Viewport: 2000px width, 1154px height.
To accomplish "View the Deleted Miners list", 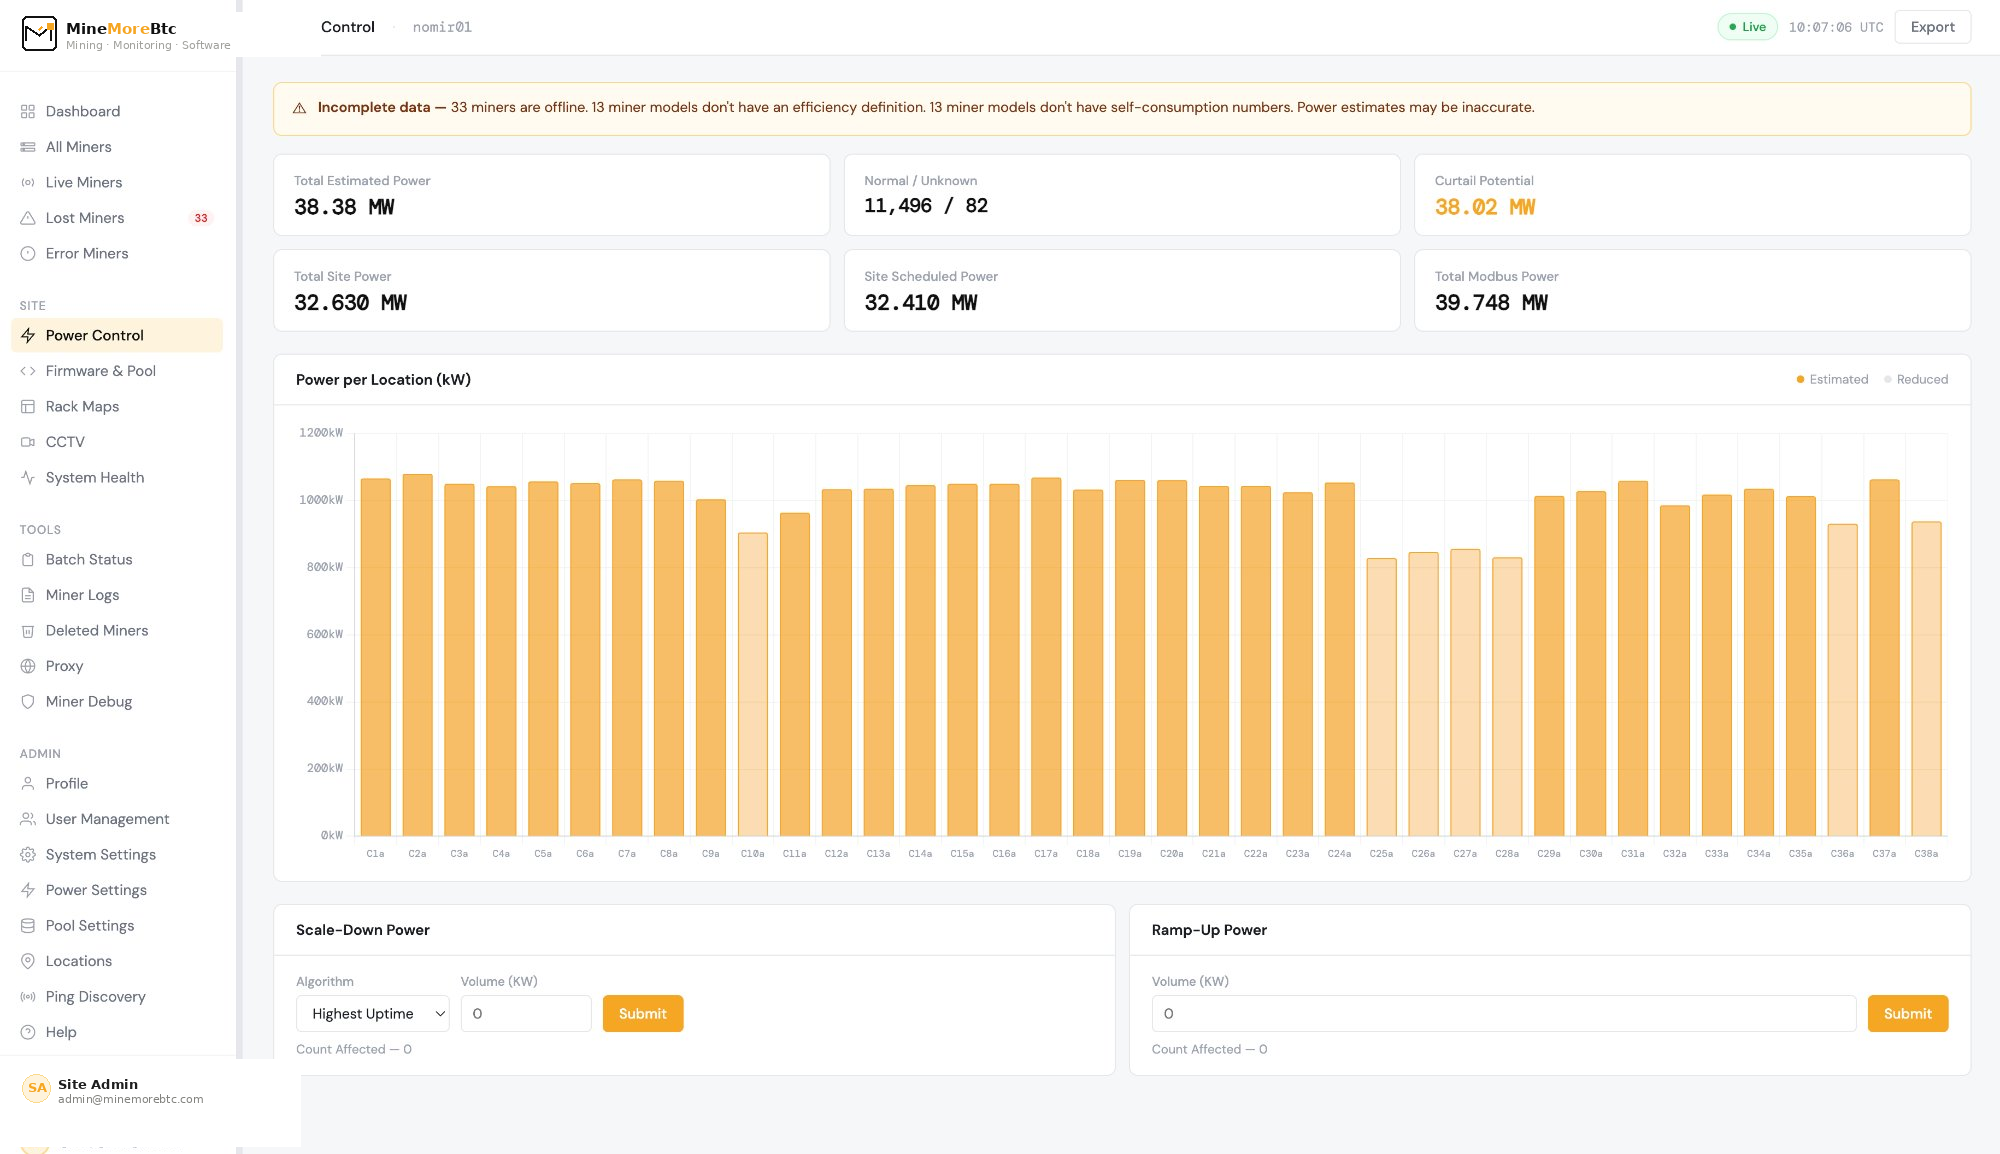I will 96,630.
